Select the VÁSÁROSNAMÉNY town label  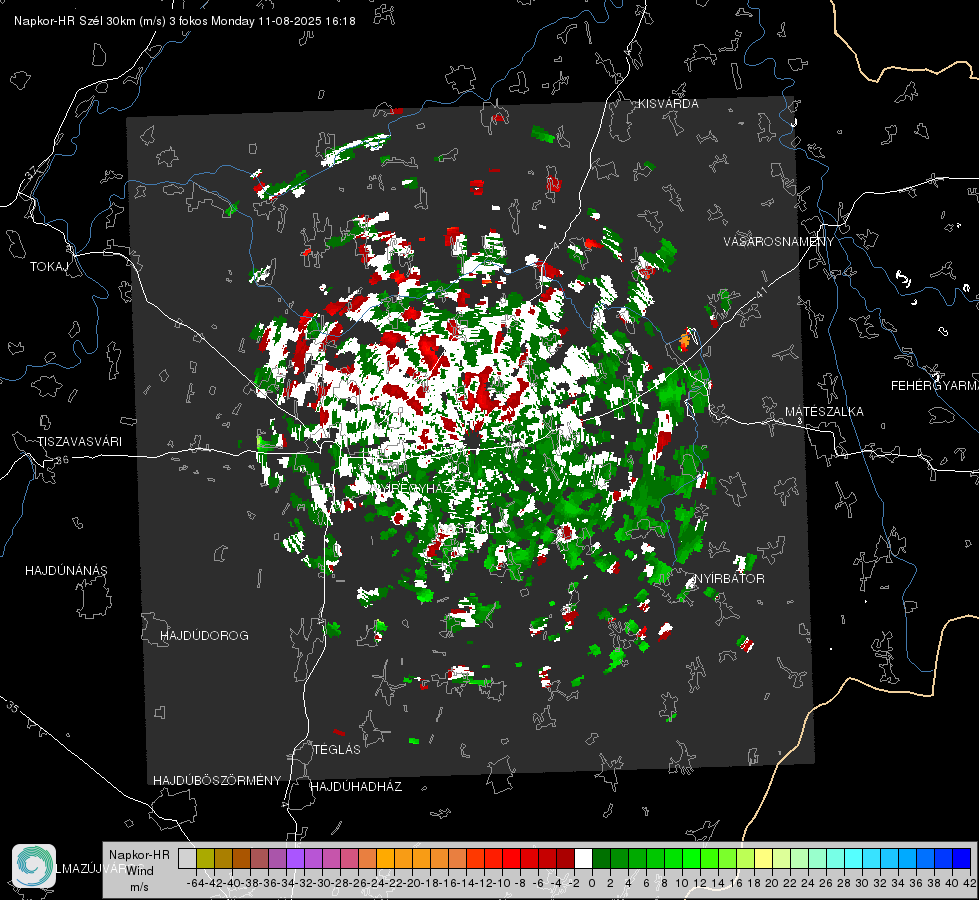(779, 242)
